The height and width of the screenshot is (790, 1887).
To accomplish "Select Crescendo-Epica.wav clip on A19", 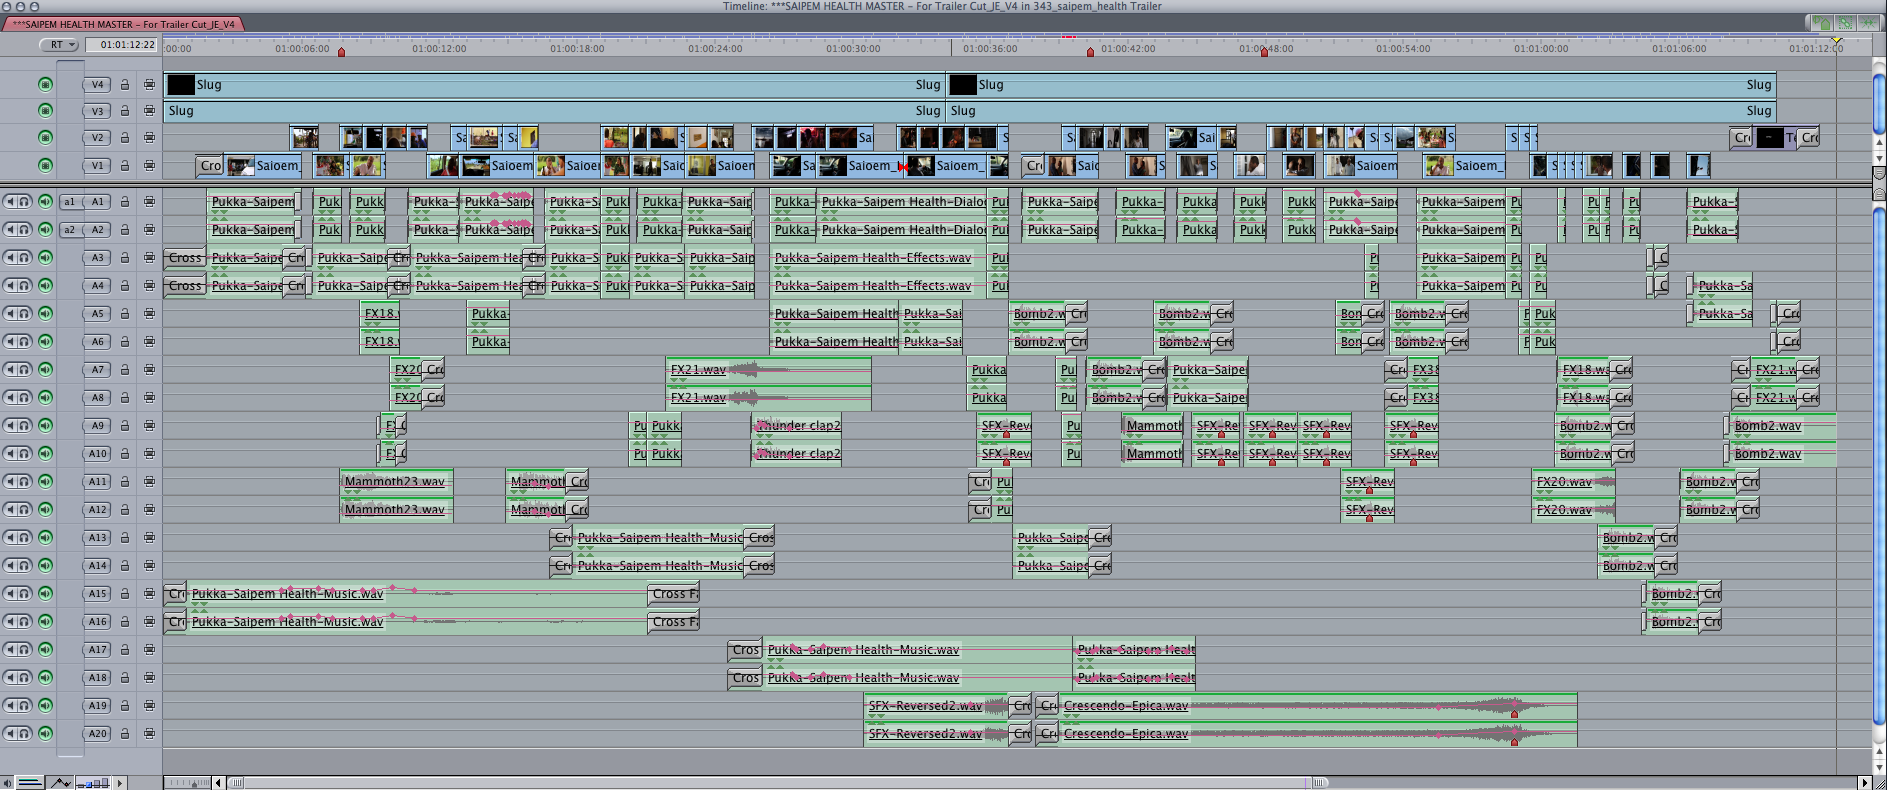I will (x=1318, y=706).
